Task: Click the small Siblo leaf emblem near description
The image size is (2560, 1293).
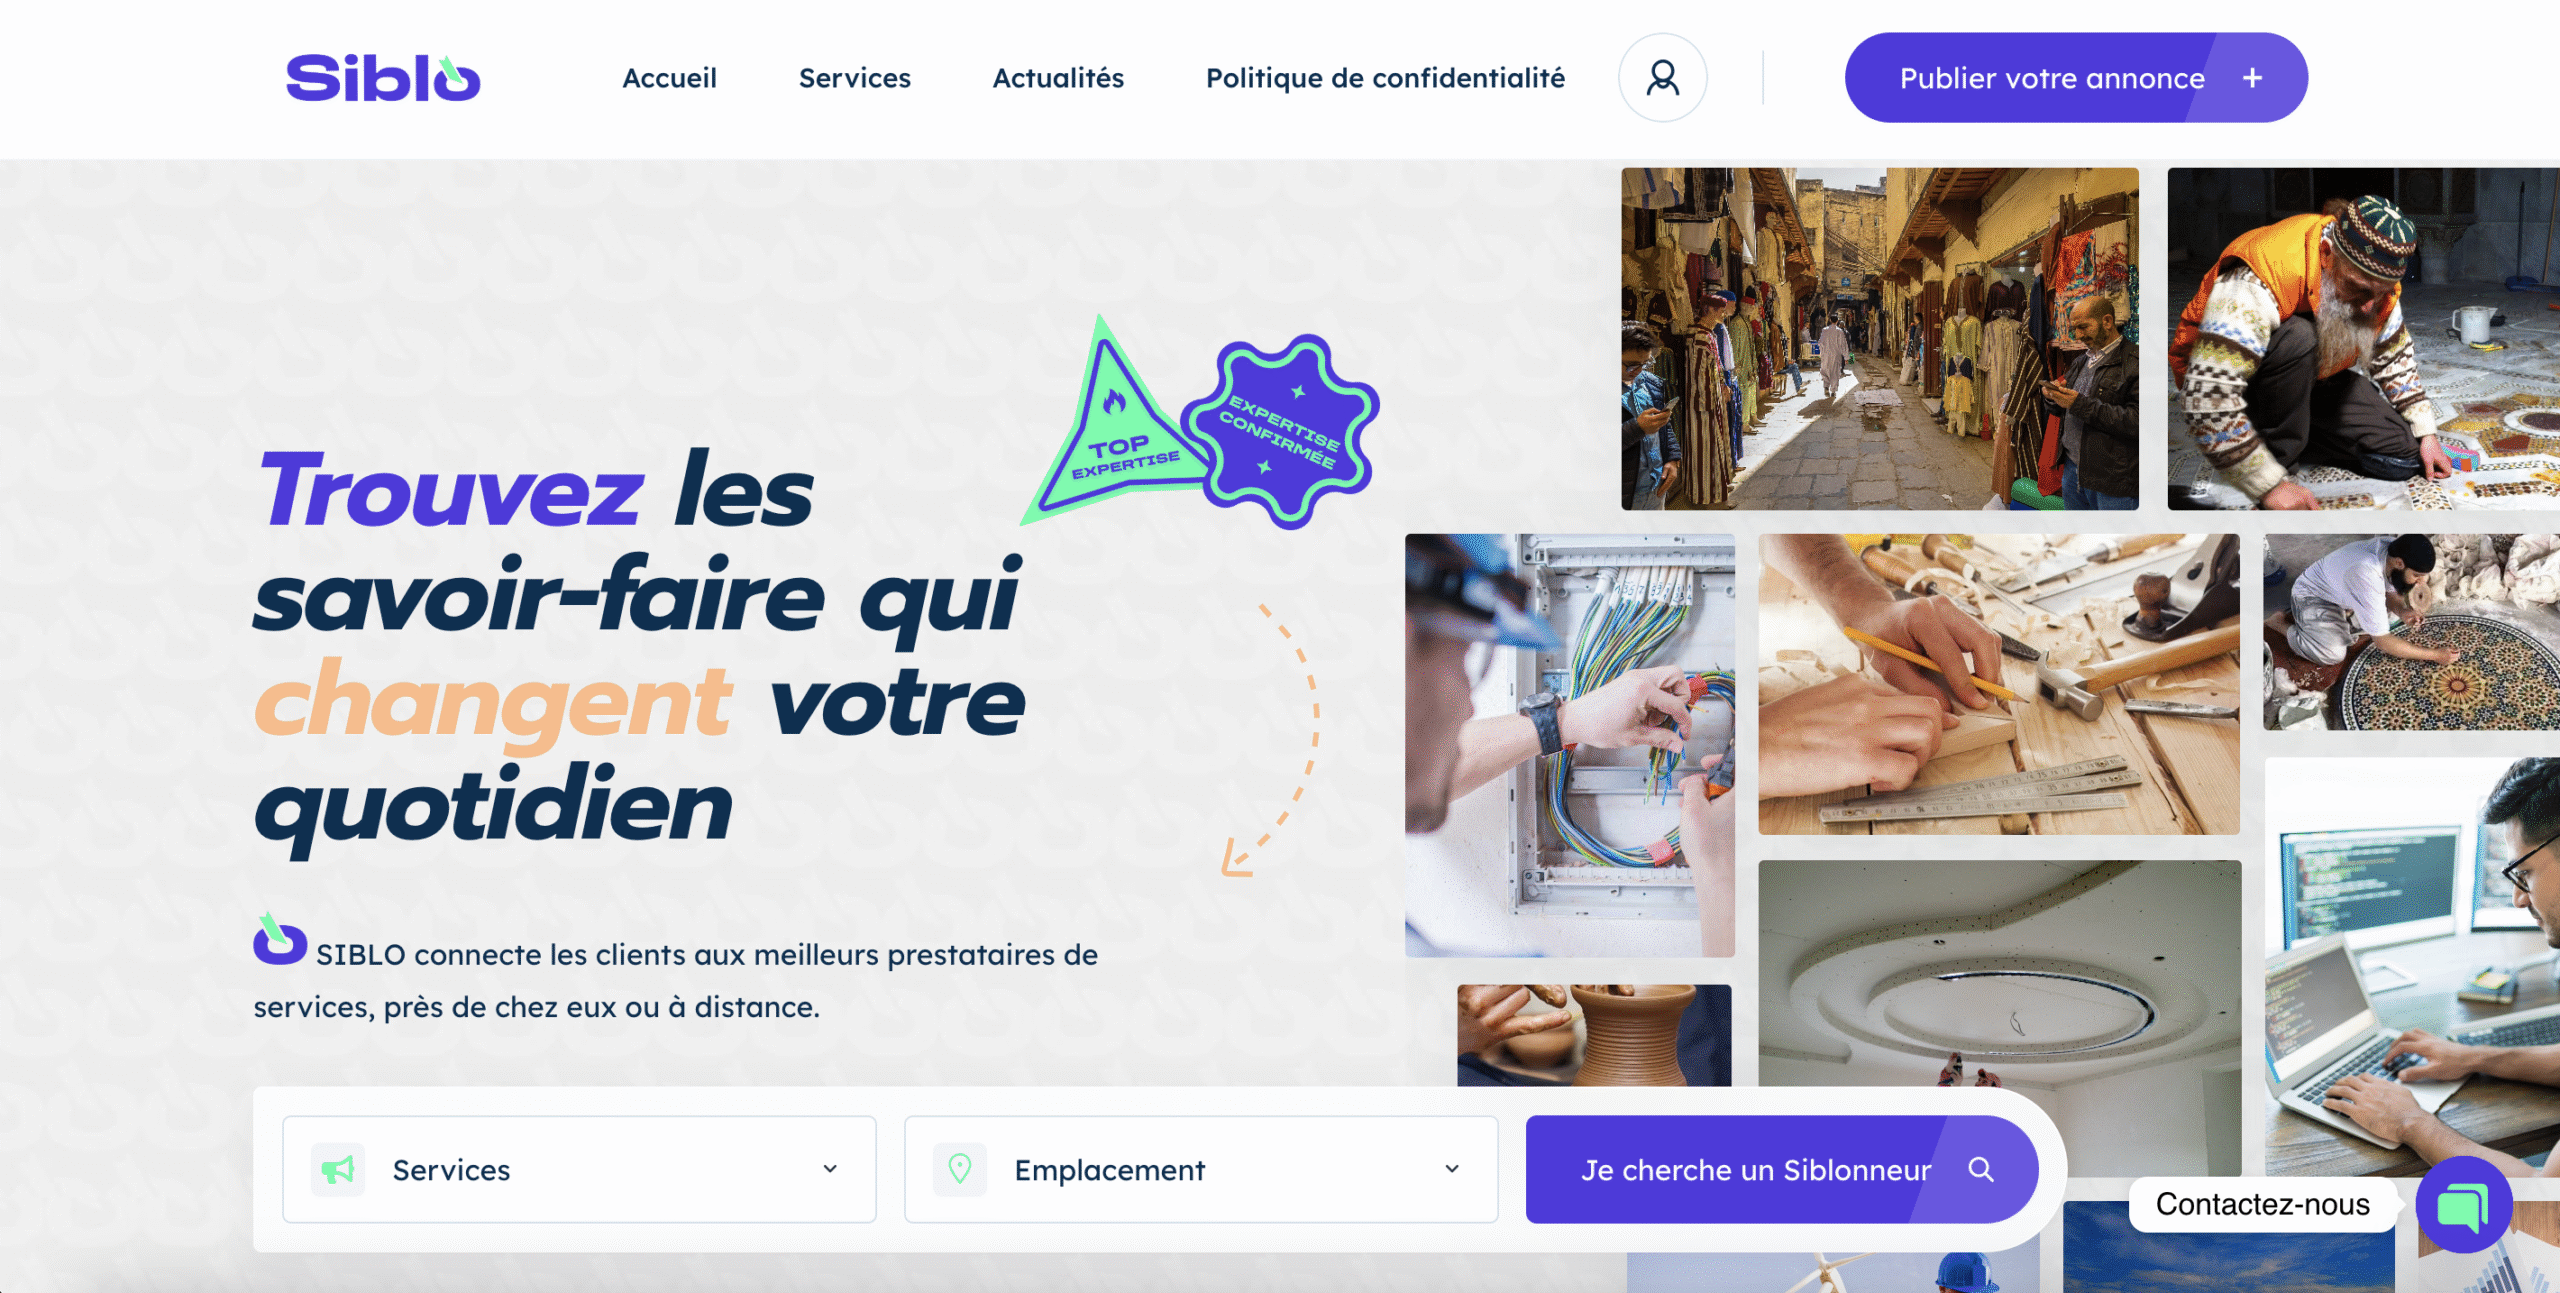Action: click(x=280, y=939)
